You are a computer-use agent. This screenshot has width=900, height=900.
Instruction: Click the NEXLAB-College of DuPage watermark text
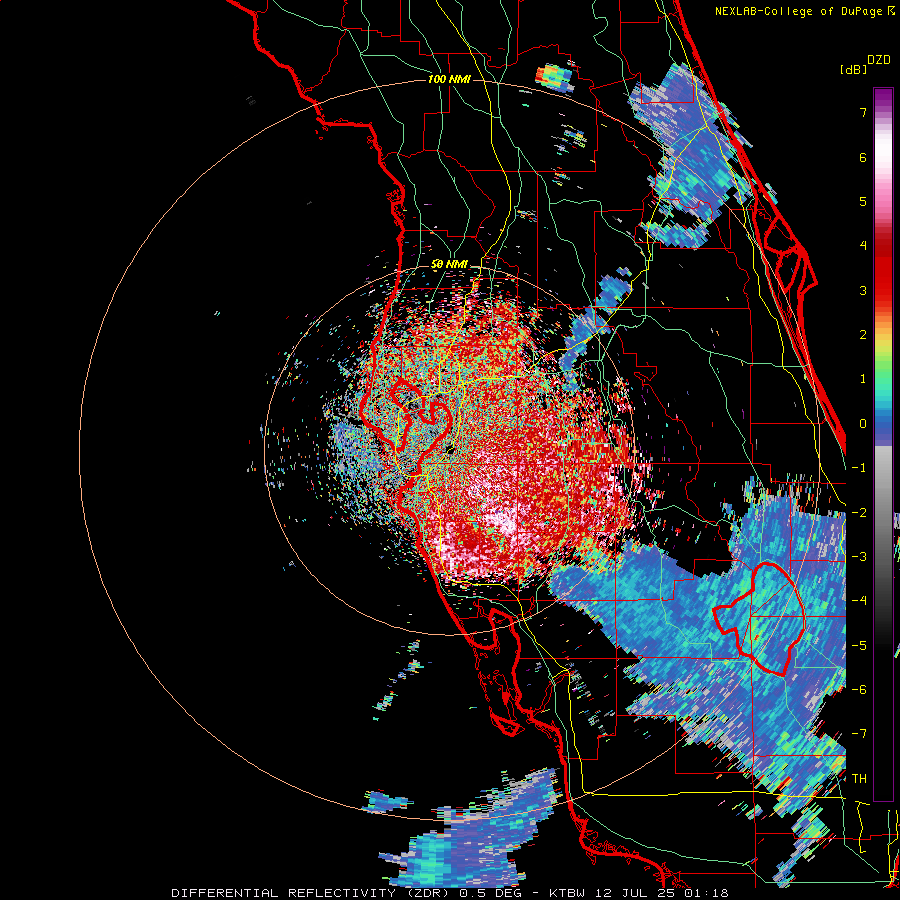coord(804,11)
